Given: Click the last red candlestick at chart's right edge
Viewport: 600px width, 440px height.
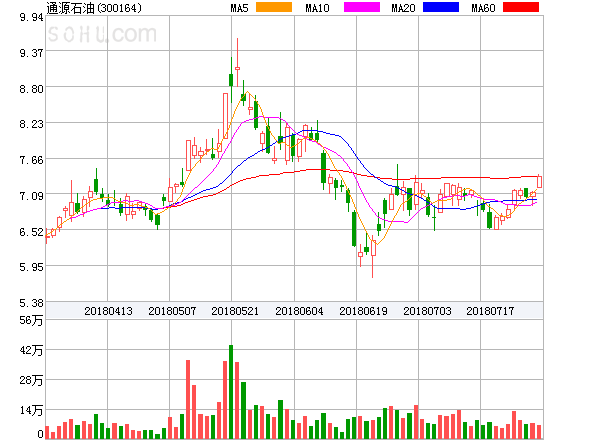Looking at the screenshot, I should point(539,181).
